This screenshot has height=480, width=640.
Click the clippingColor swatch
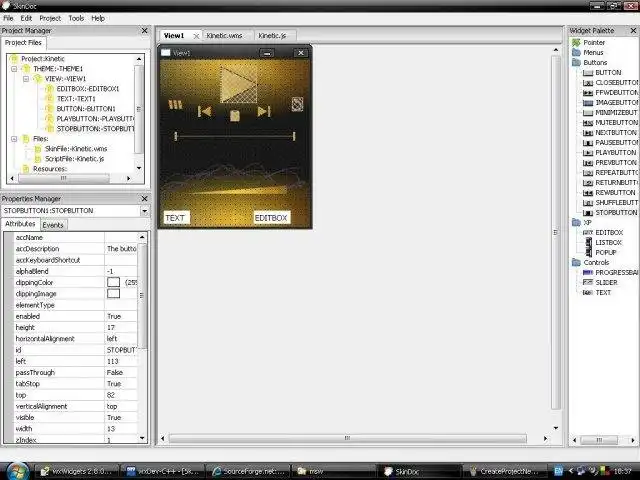[113, 282]
